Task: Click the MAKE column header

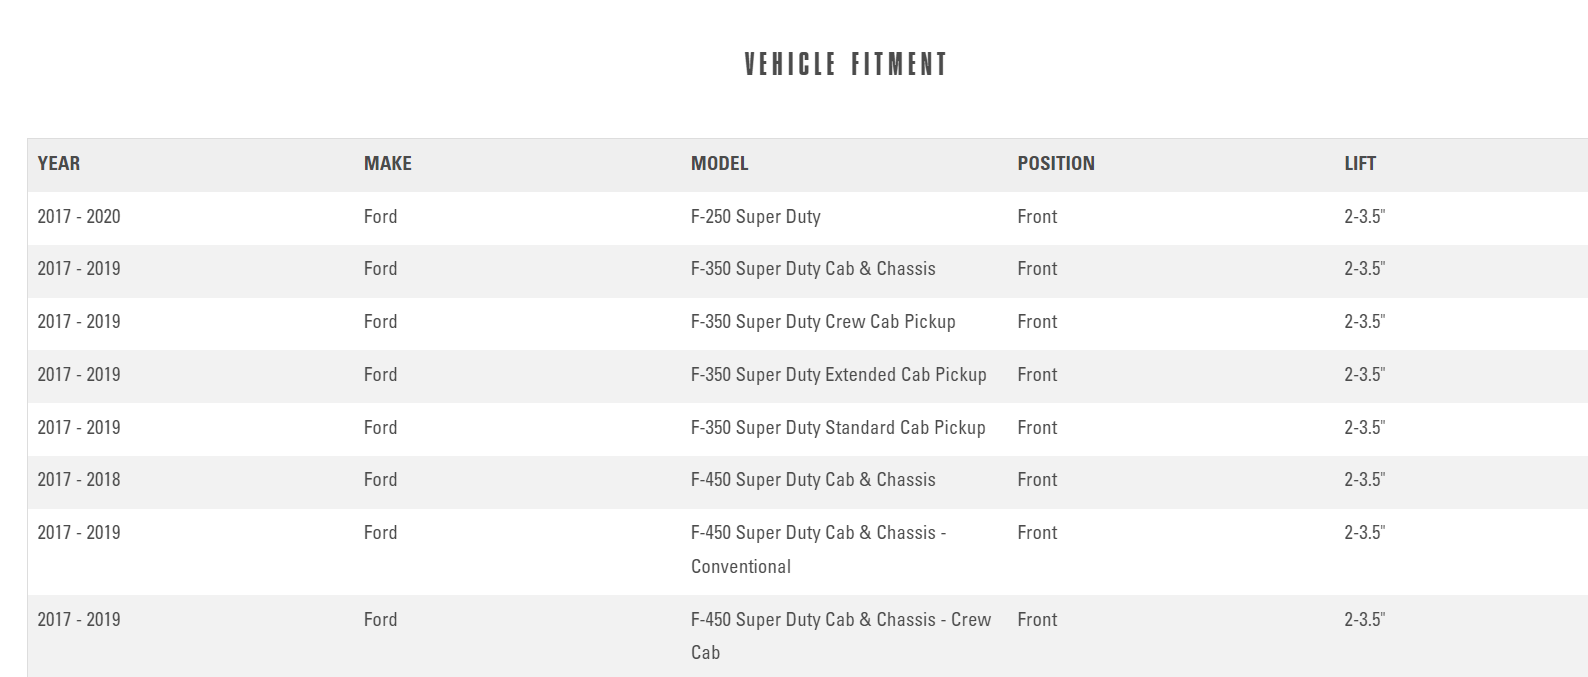Action: click(x=388, y=163)
